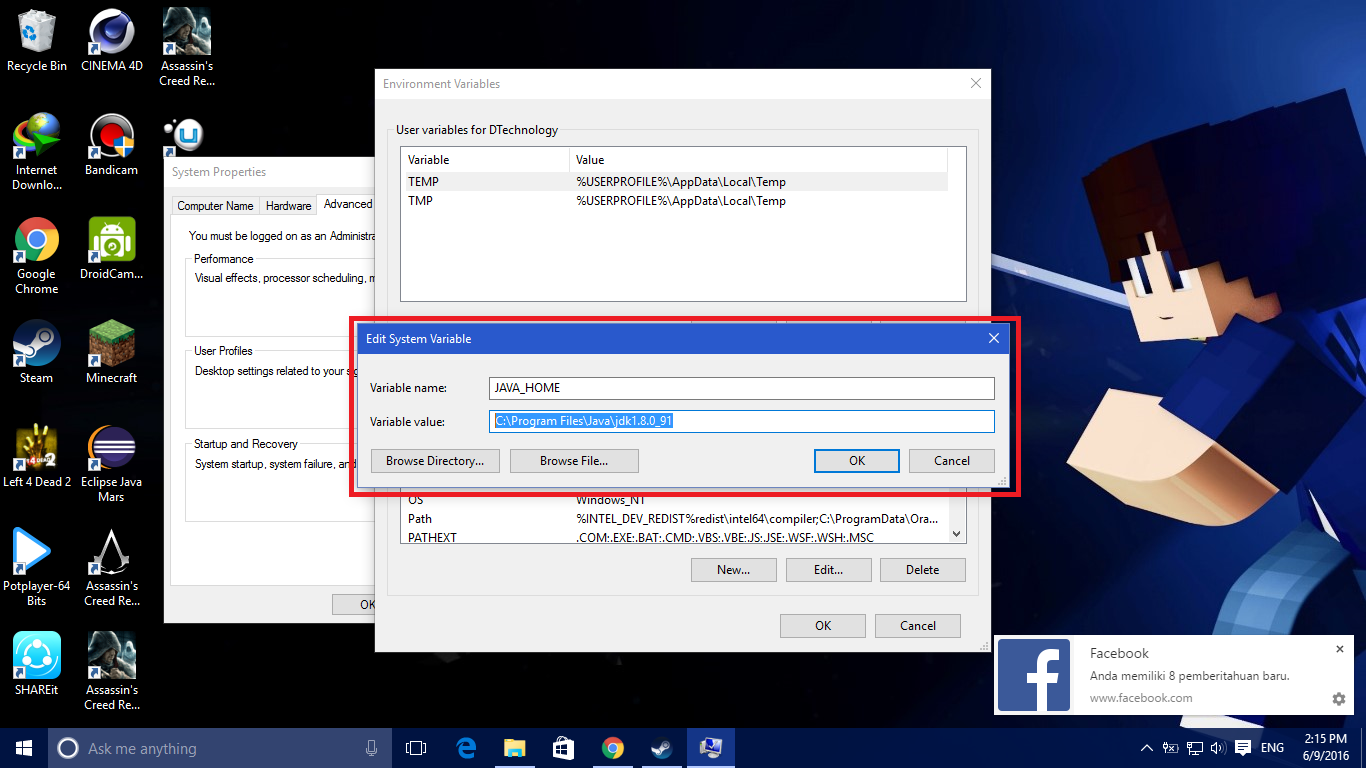The width and height of the screenshot is (1366, 768).
Task: Click the Variable column header
Action: coord(485,160)
